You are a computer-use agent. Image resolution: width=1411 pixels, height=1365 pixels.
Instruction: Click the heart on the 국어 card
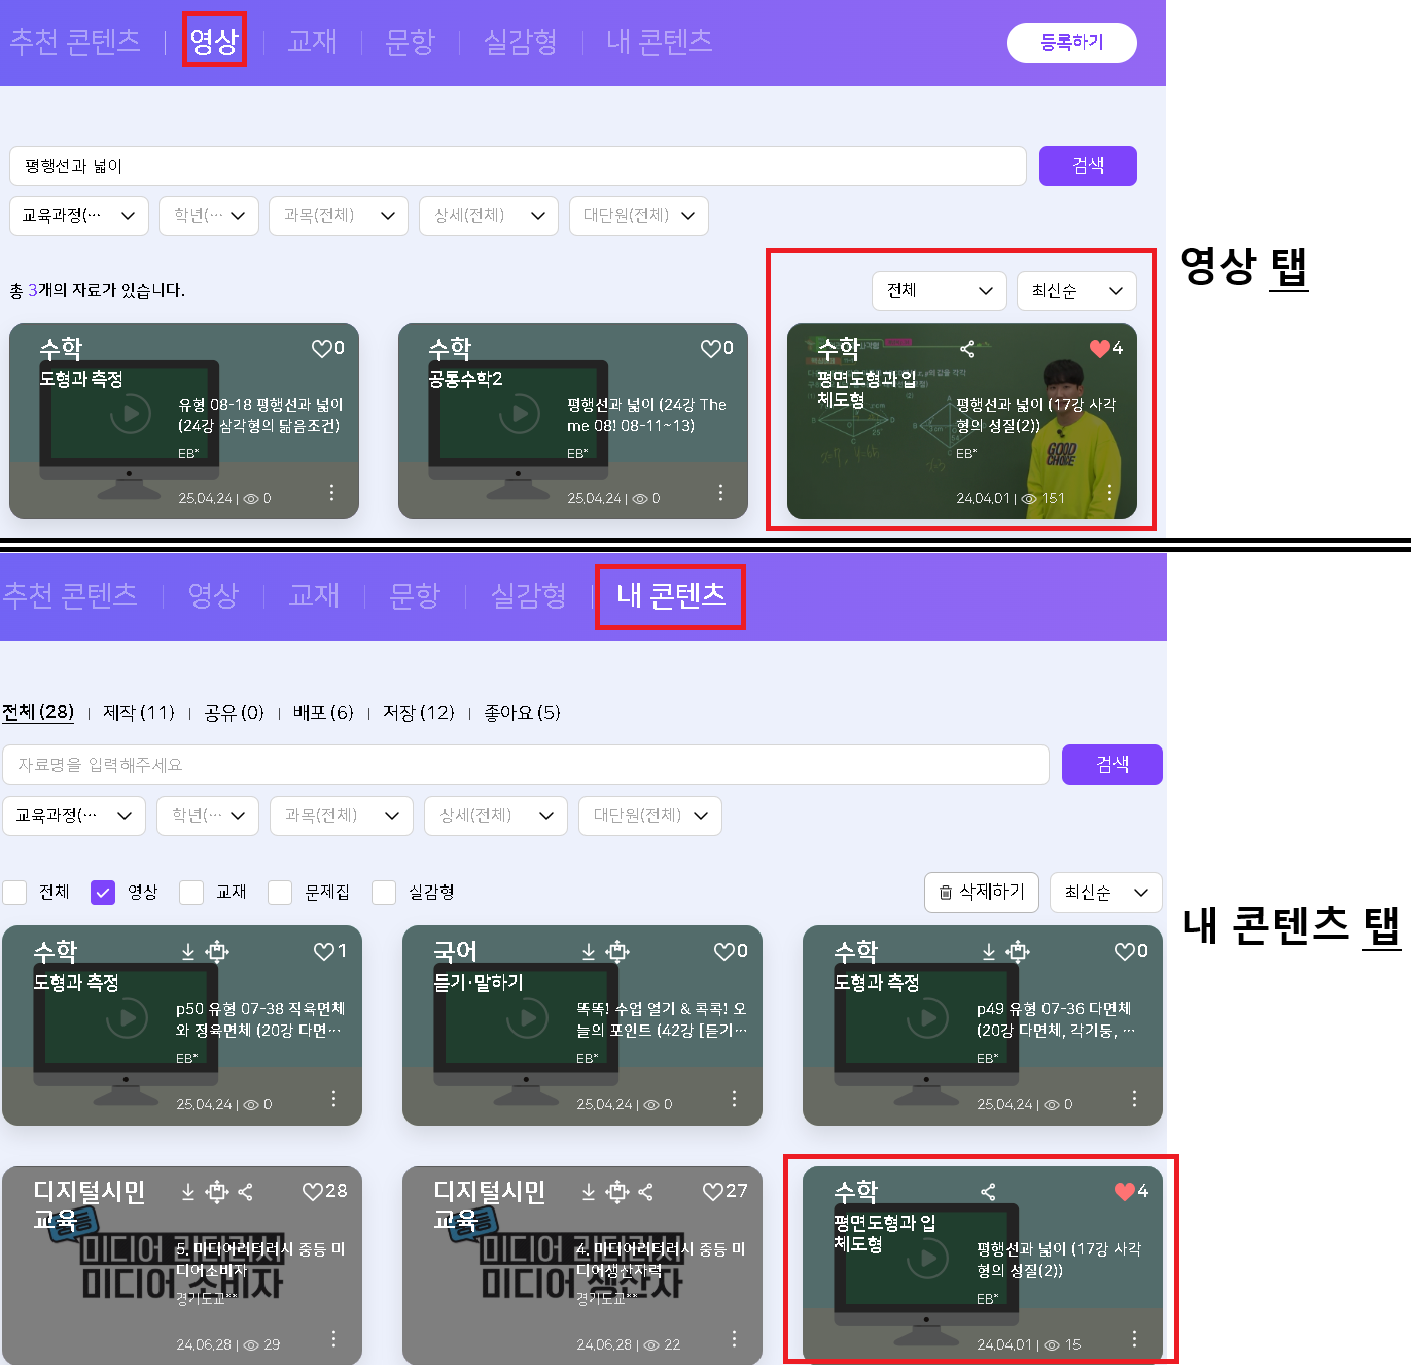(x=724, y=951)
